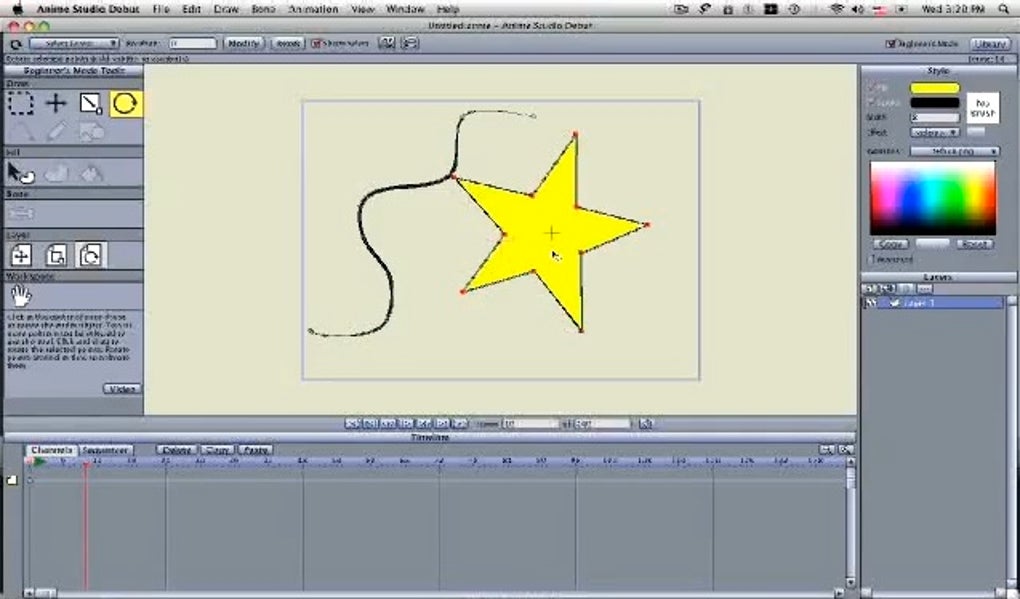This screenshot has width=1020, height=599.
Task: Click the Delete Layer icon in Layers panel
Action: tap(906, 289)
